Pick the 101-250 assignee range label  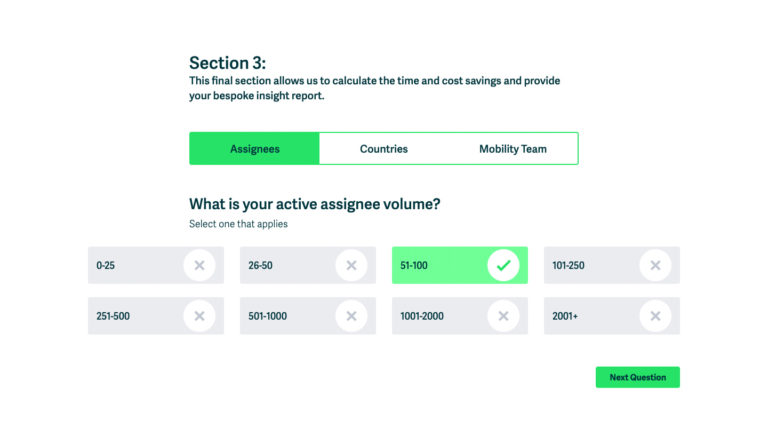point(568,265)
